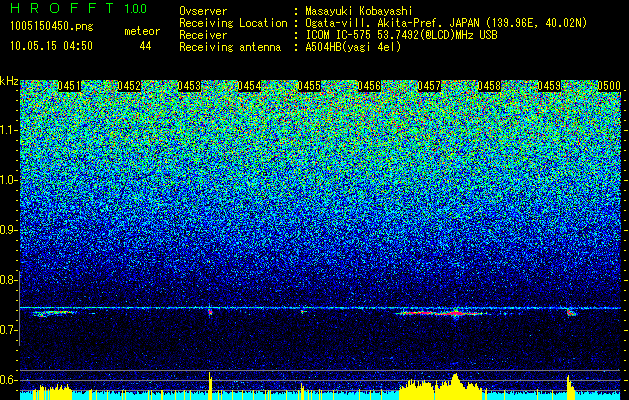Click the antenna A504HB(yagi 4el) text
This screenshot has width=629, height=400.
[x=353, y=47]
